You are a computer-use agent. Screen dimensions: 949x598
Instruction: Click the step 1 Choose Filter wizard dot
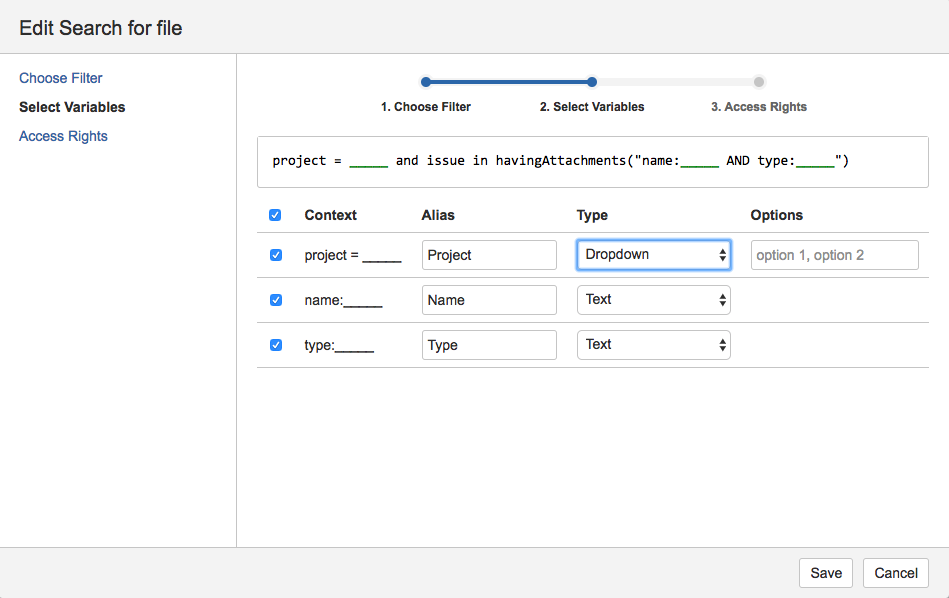425,81
